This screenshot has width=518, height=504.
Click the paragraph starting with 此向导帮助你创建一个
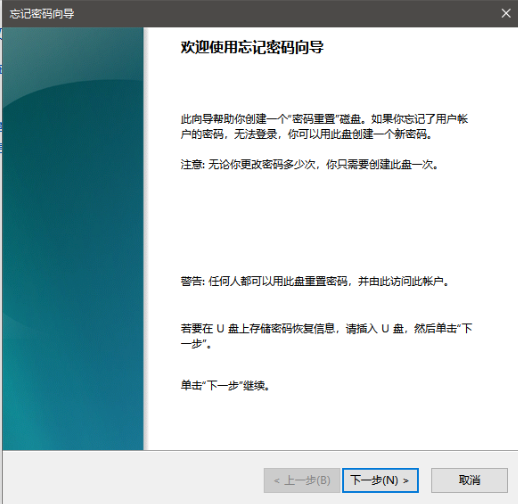(x=324, y=127)
